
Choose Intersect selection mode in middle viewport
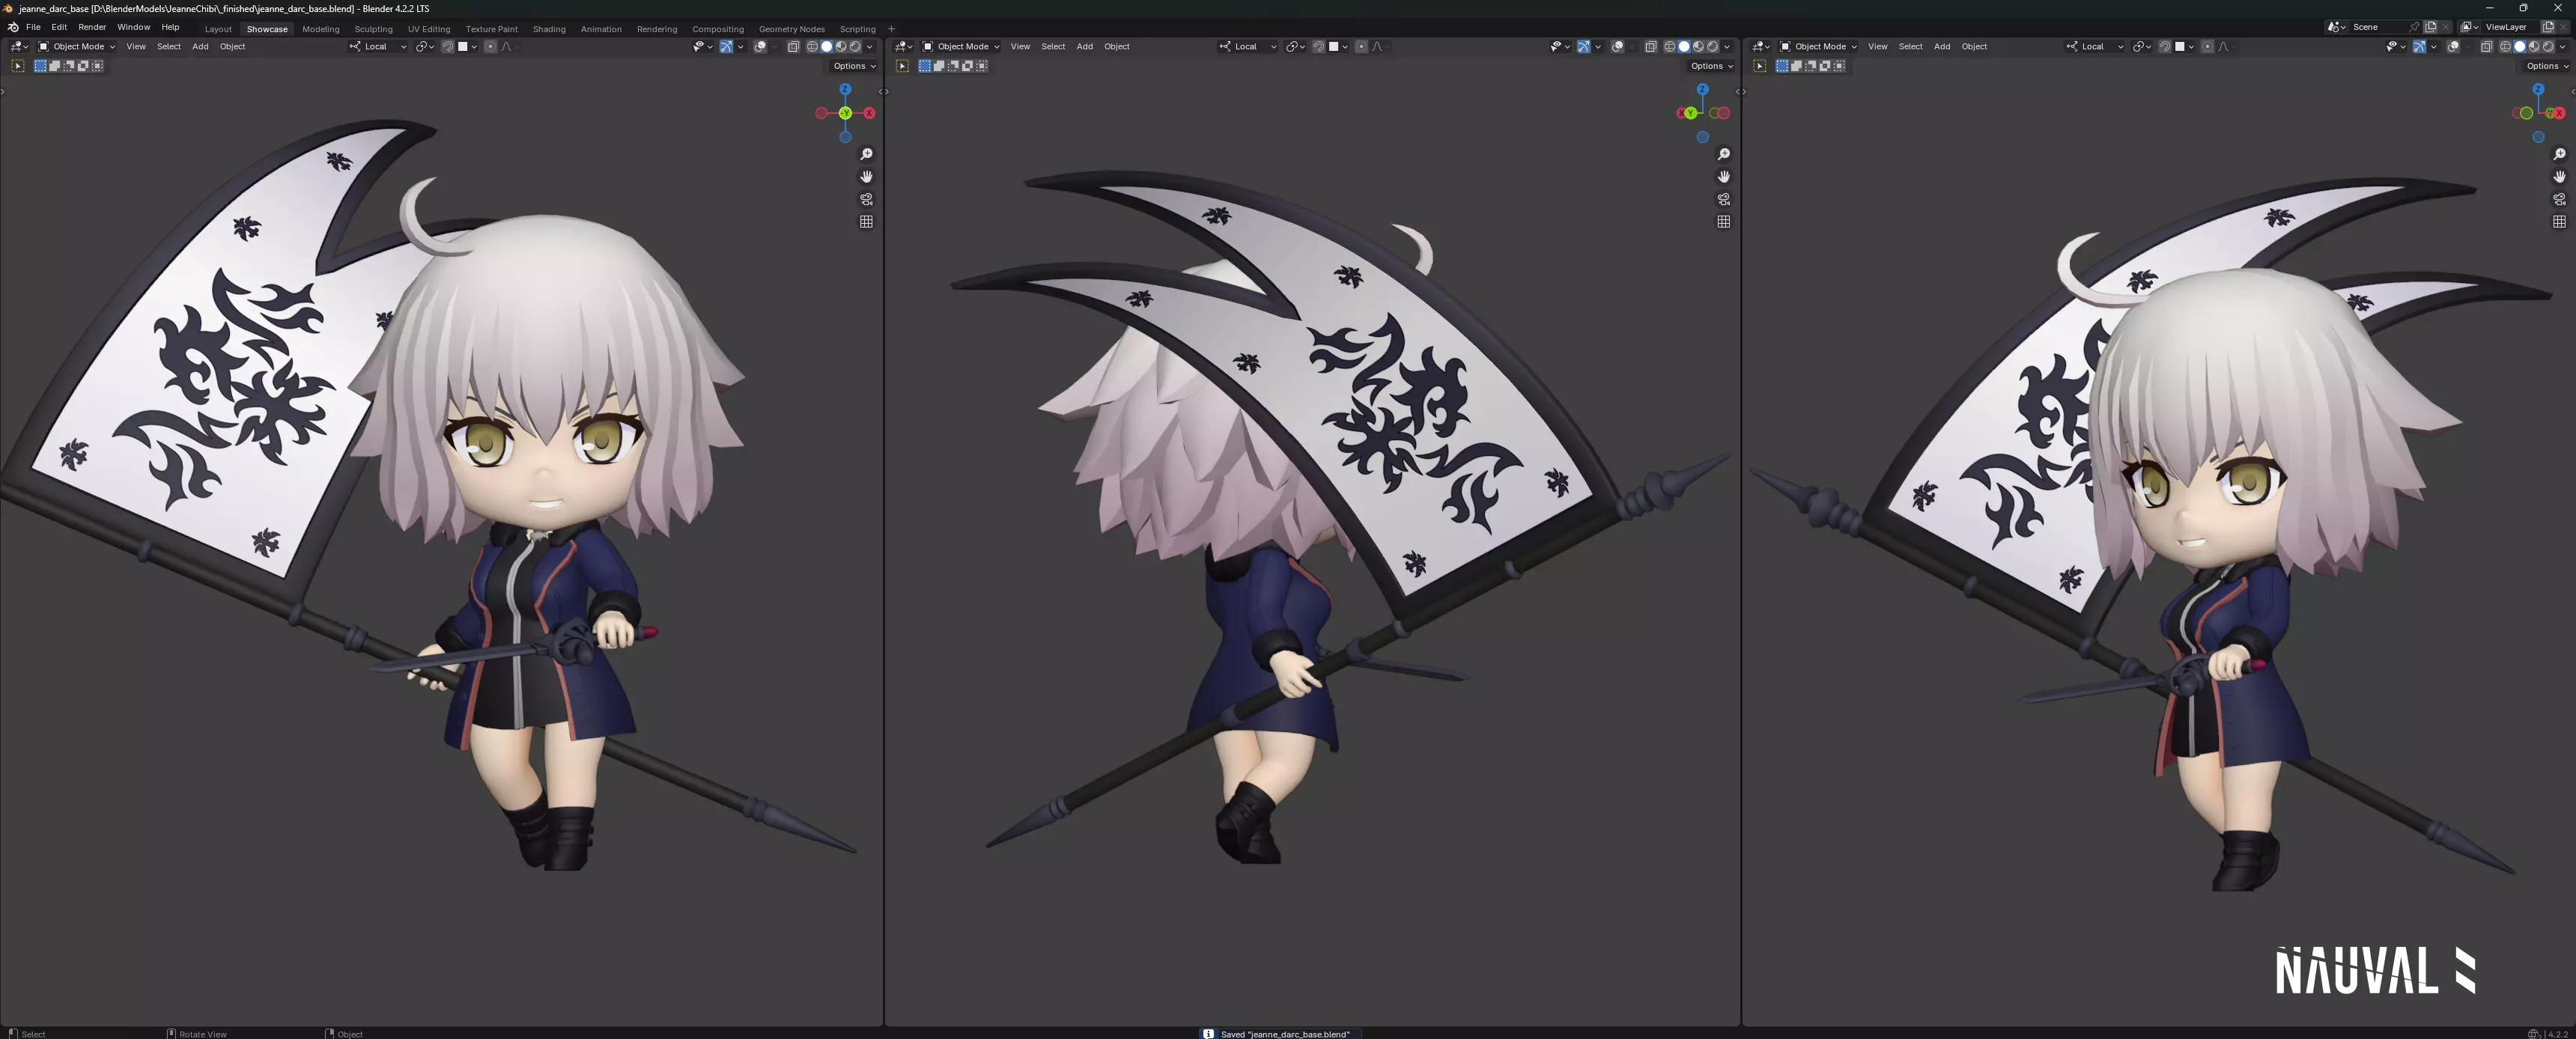tap(981, 66)
